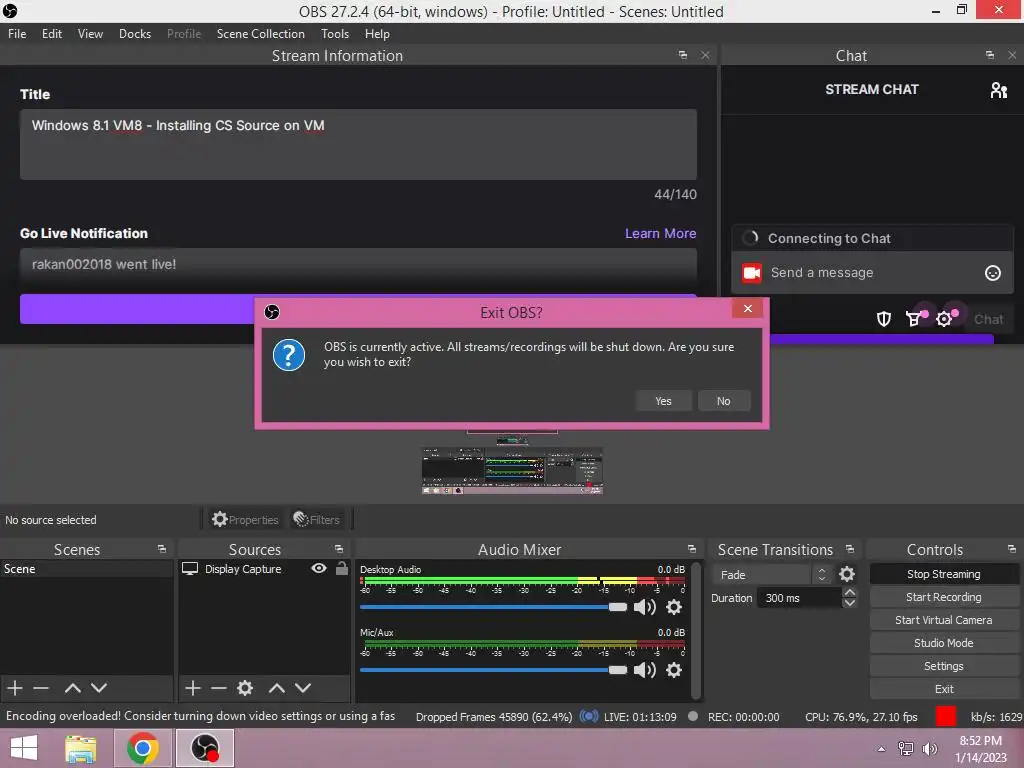Viewport: 1024px width, 768px height.
Task: Open the chat community users list icon
Action: pos(999,90)
